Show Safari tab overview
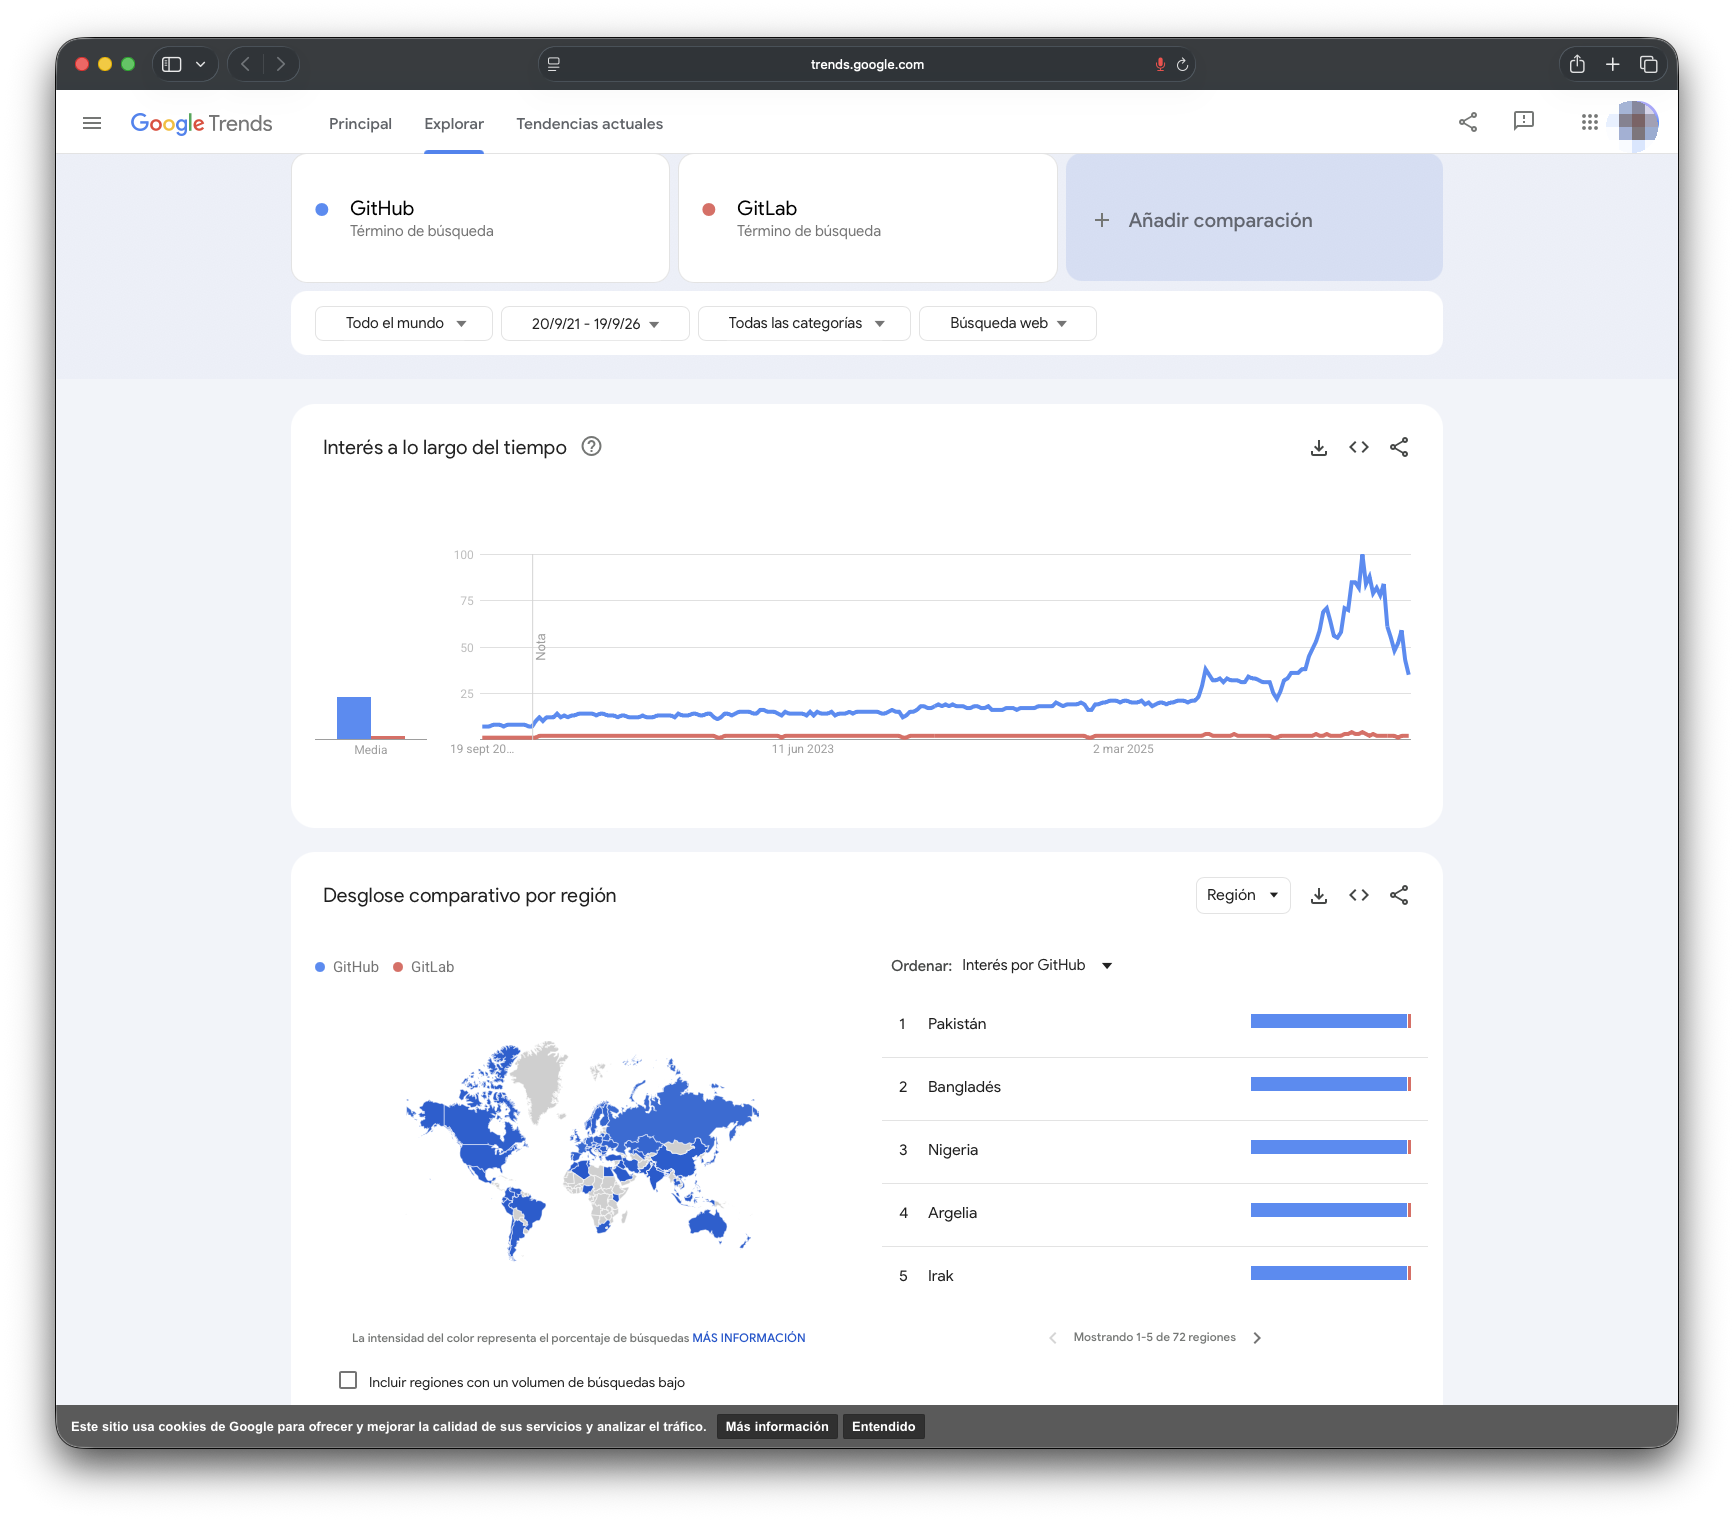1734x1522 pixels. pos(1649,64)
